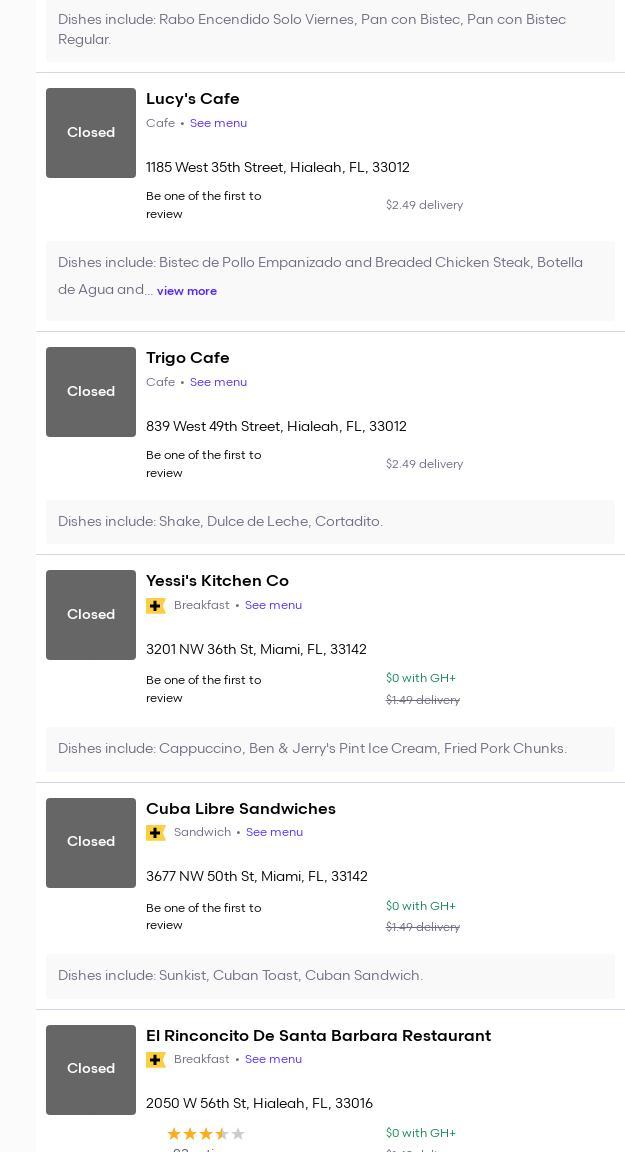625x1152 pixels.
Task: Select Yessi's Kitchen Co restaurant name
Action: pos(217,581)
